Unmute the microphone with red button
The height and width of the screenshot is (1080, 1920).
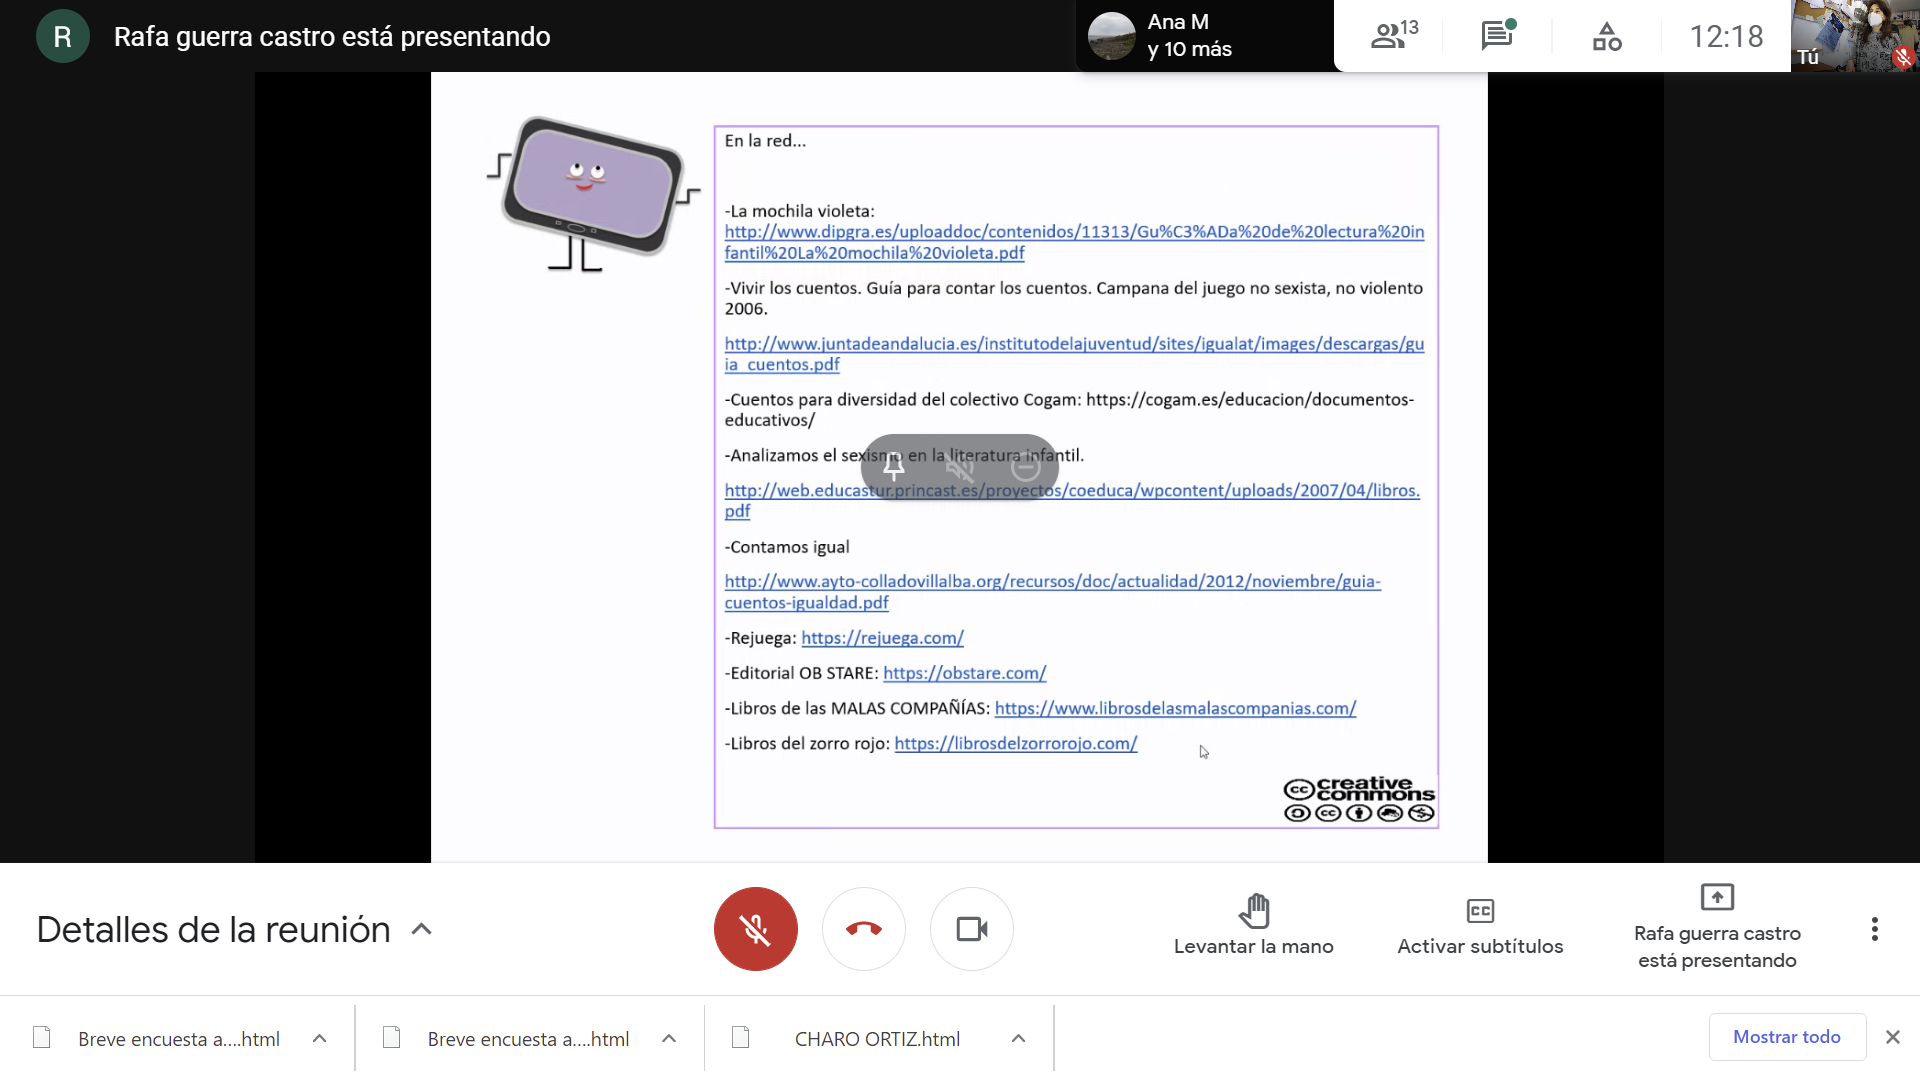coord(756,929)
